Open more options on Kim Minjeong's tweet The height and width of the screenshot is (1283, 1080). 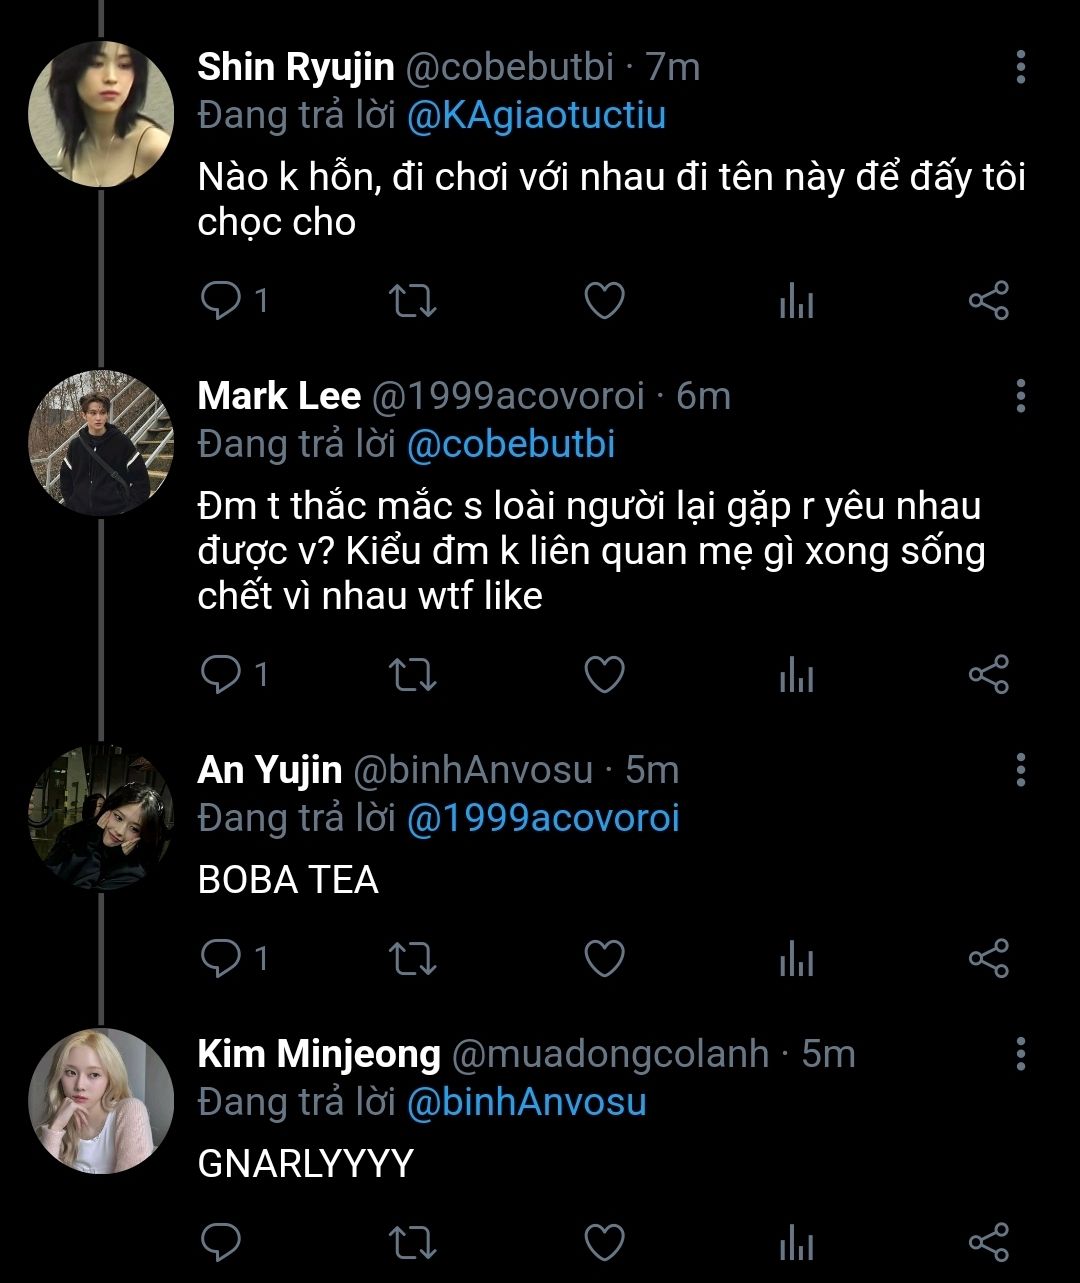1020,1054
